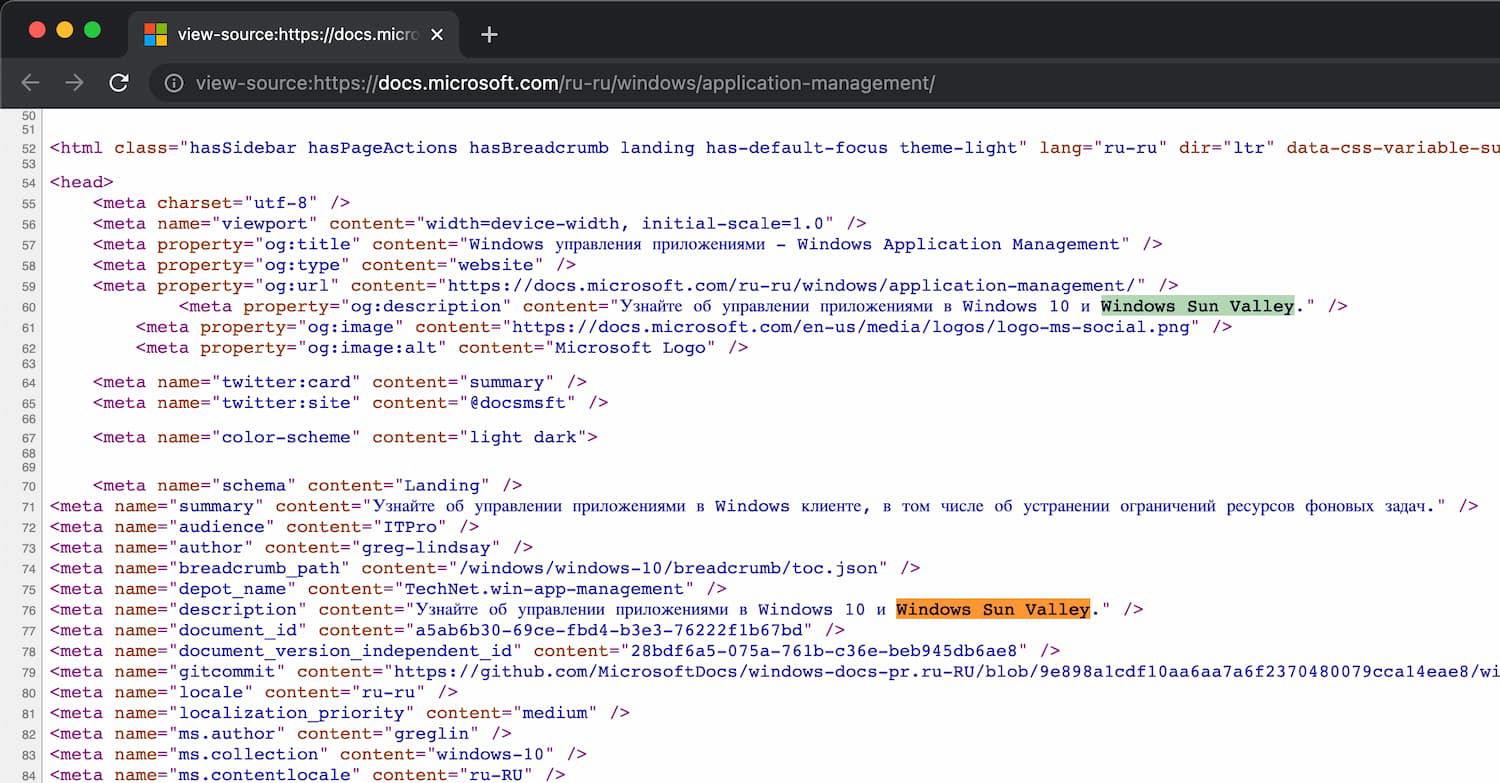Click line number 71
Viewport: 1500px width, 783px height.
click(x=27, y=507)
